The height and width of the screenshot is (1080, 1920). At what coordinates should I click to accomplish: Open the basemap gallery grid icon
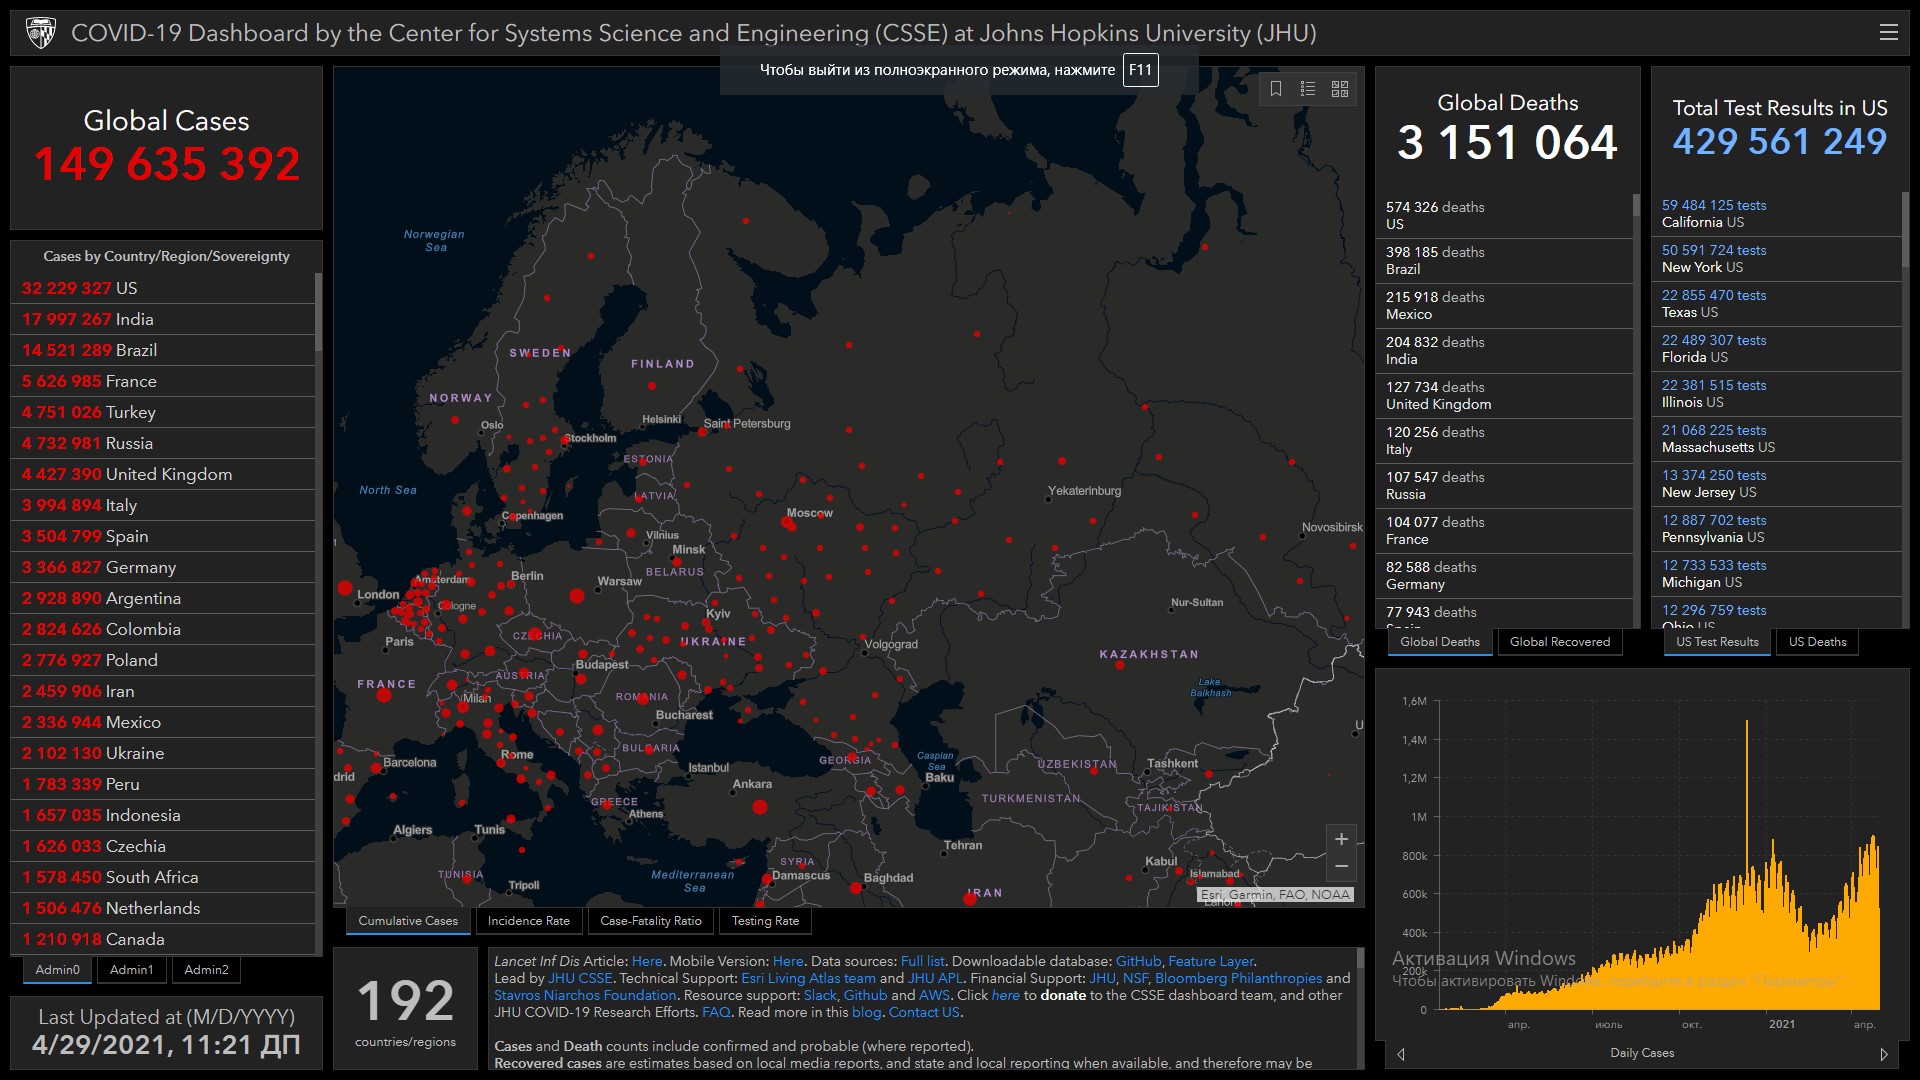1340,89
